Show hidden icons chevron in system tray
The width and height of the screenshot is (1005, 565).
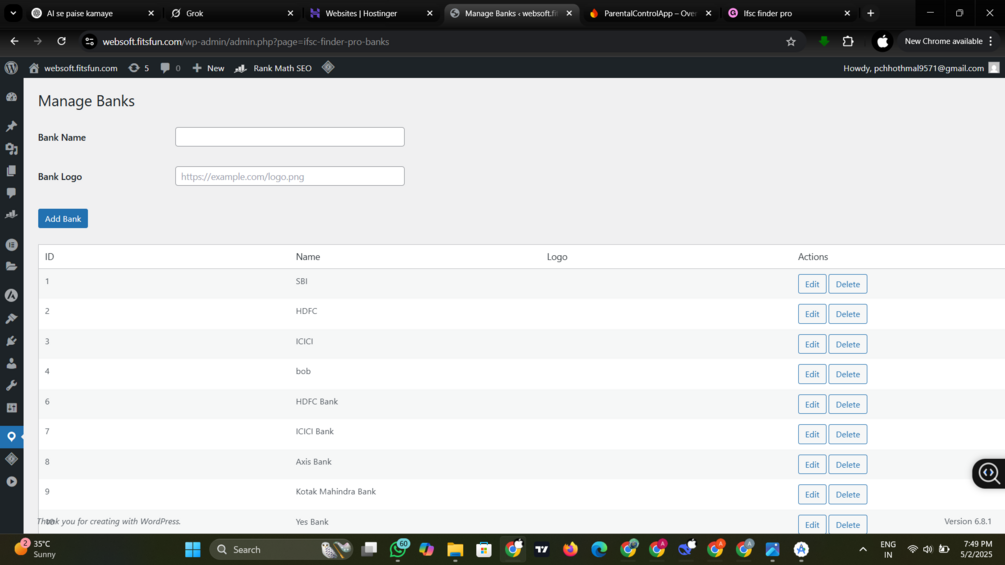[863, 550]
